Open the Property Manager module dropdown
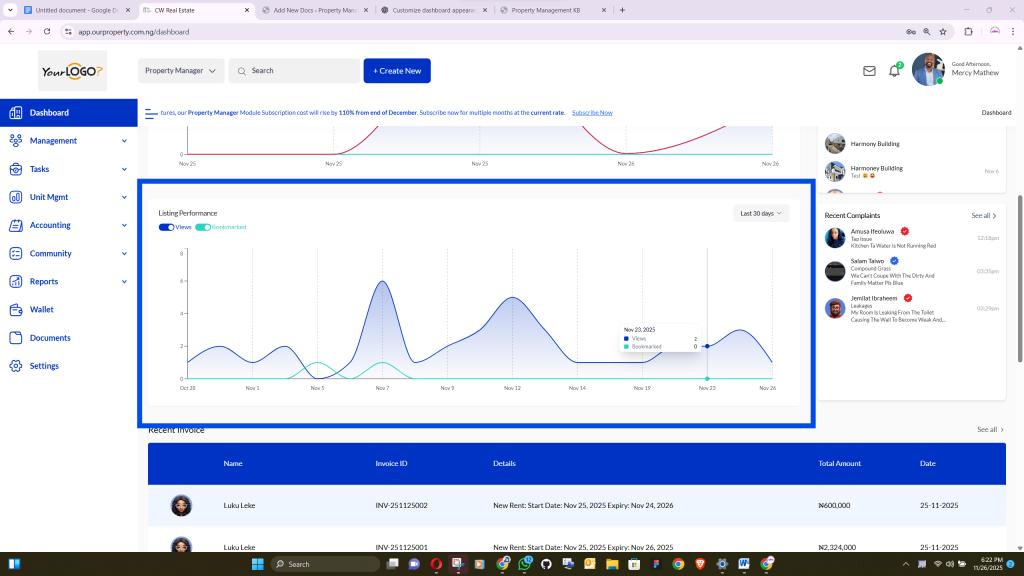 [x=181, y=71]
